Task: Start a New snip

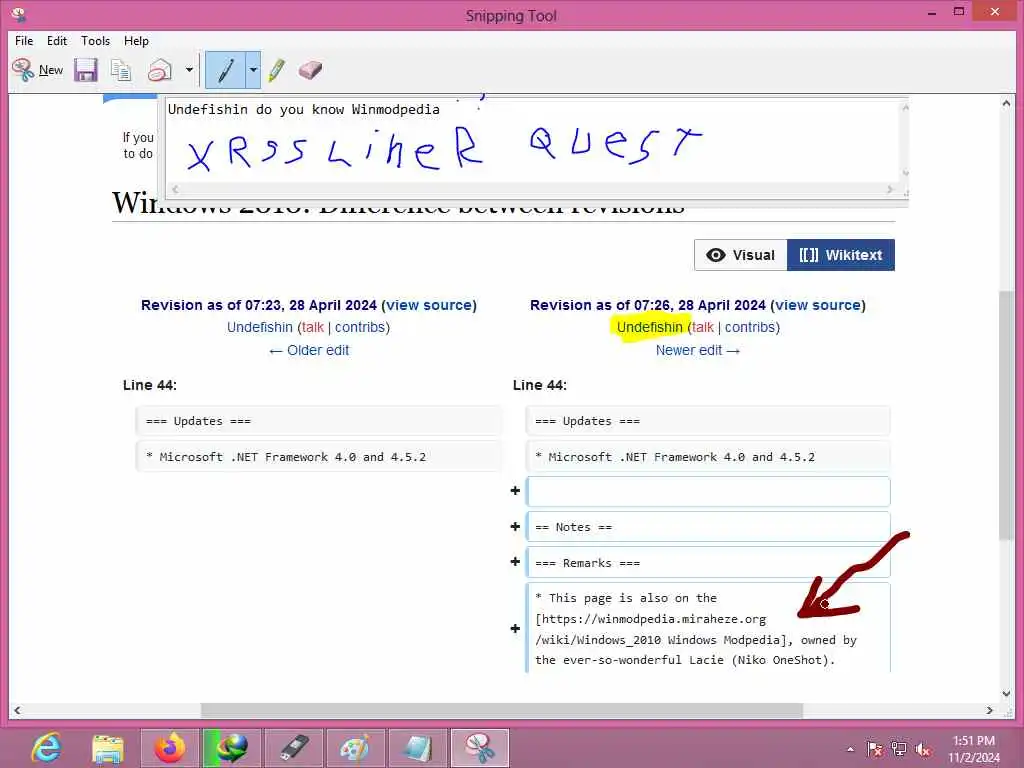Action: click(x=37, y=70)
